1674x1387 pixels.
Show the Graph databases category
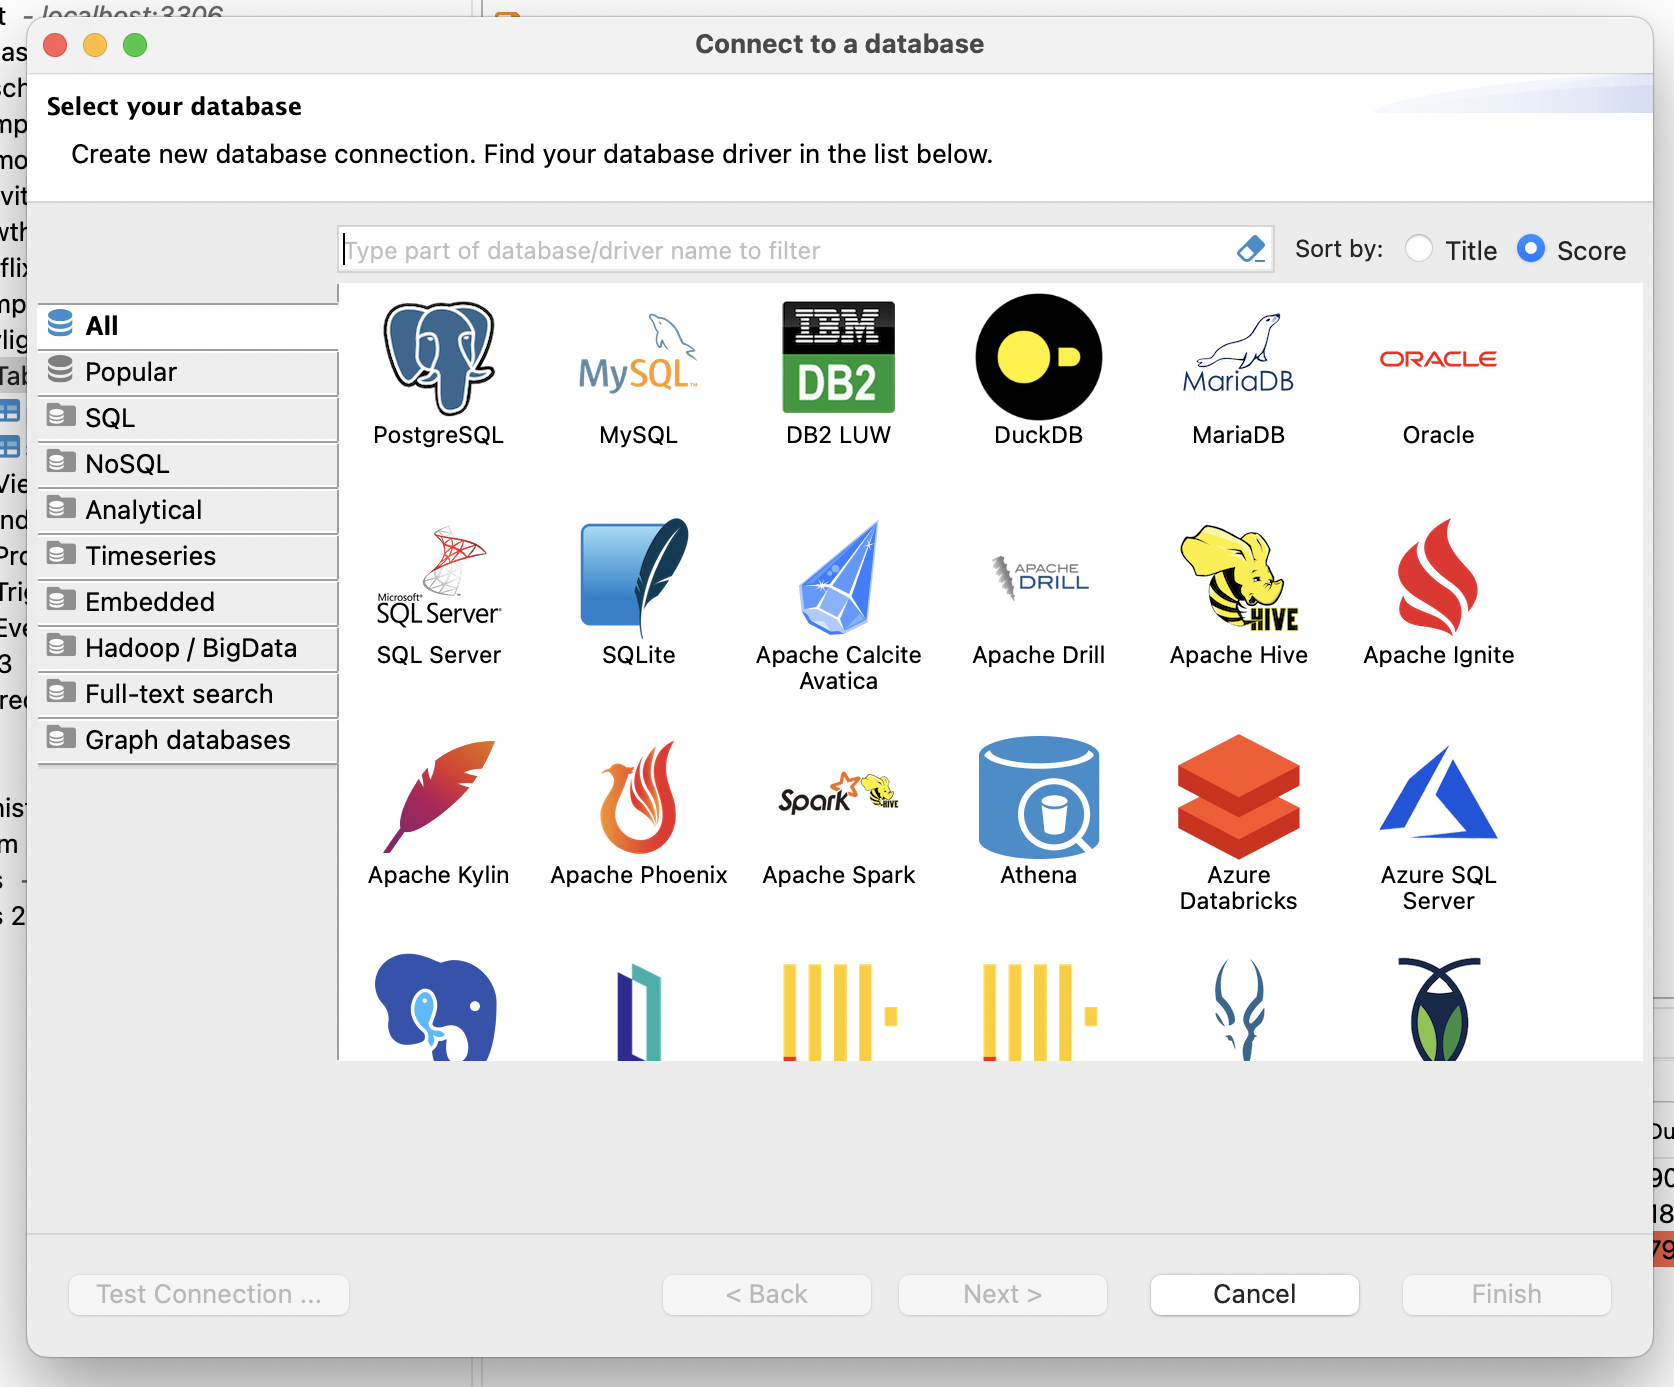pyautogui.click(x=188, y=740)
